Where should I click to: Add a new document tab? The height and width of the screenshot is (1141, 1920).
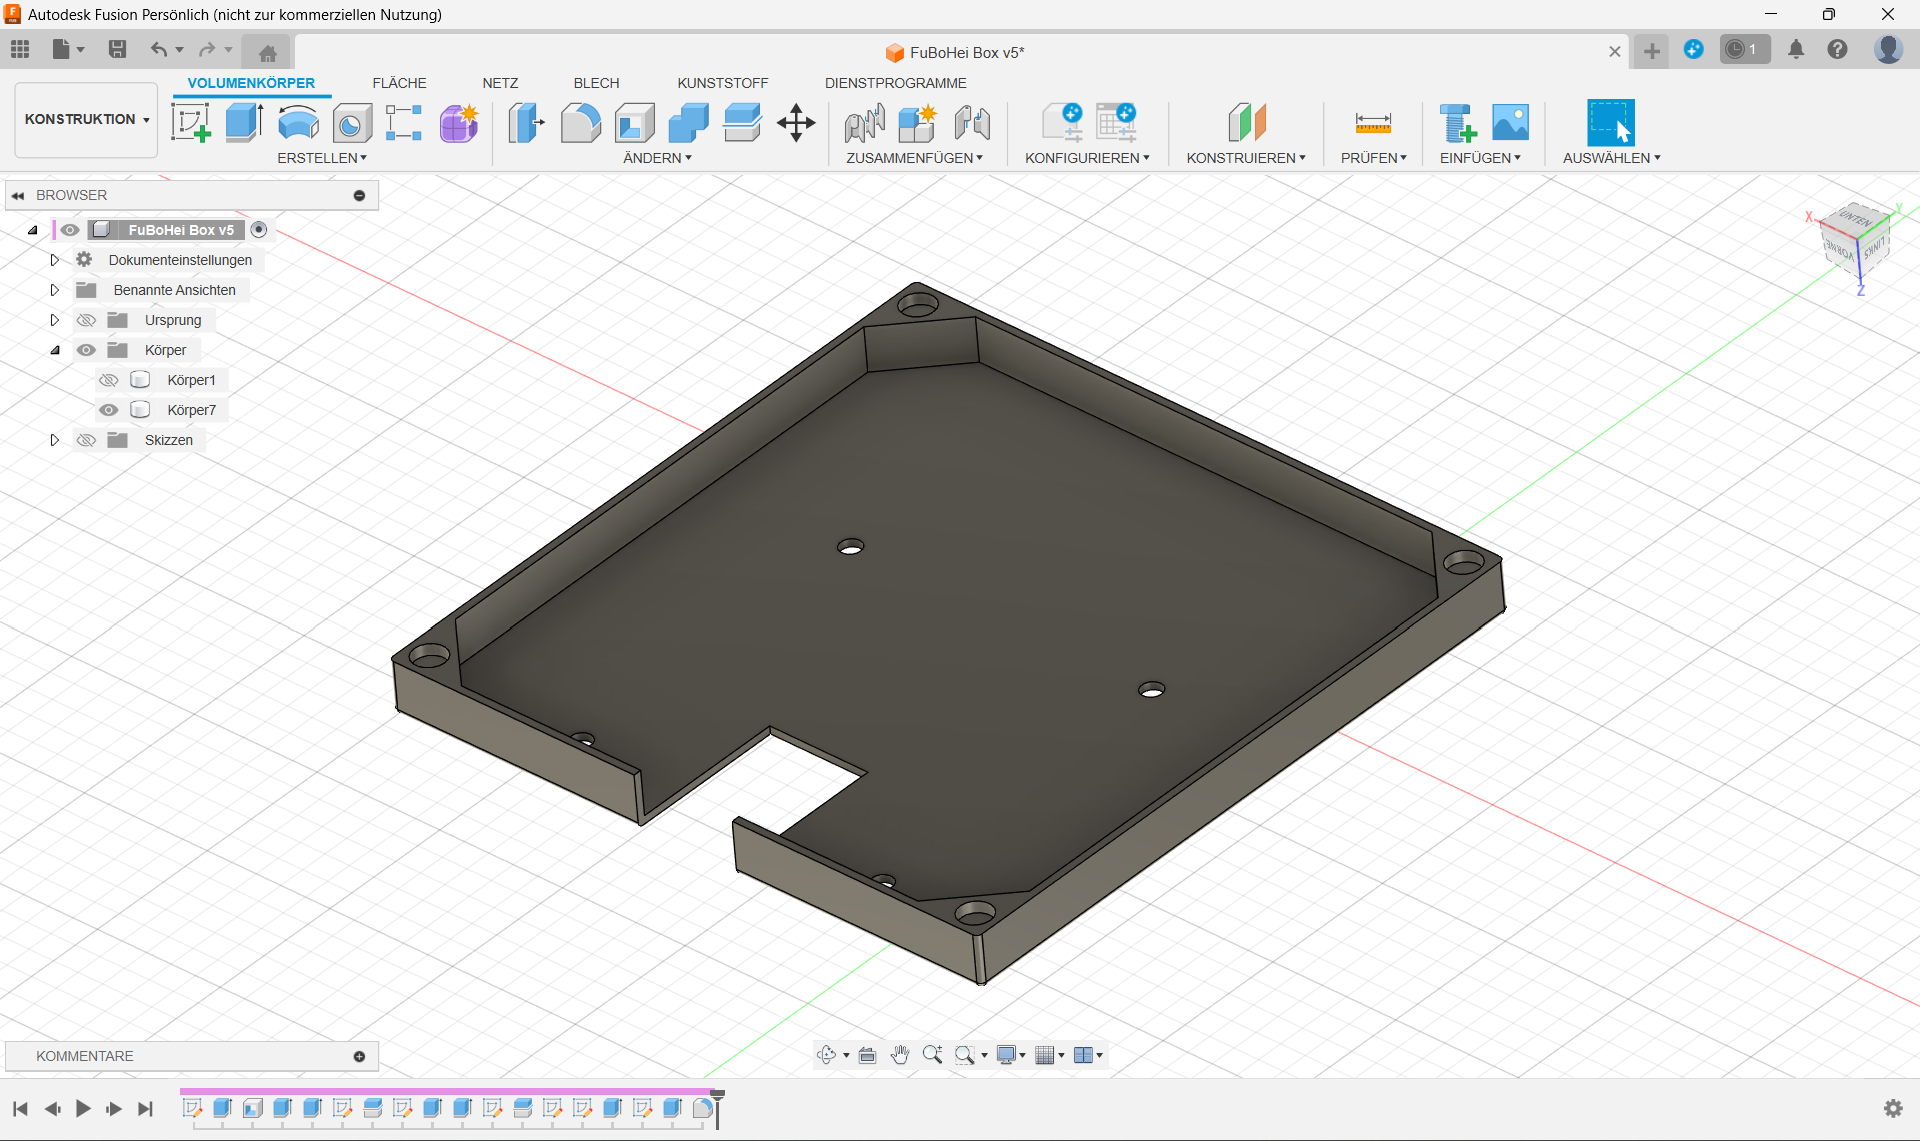tap(1652, 51)
